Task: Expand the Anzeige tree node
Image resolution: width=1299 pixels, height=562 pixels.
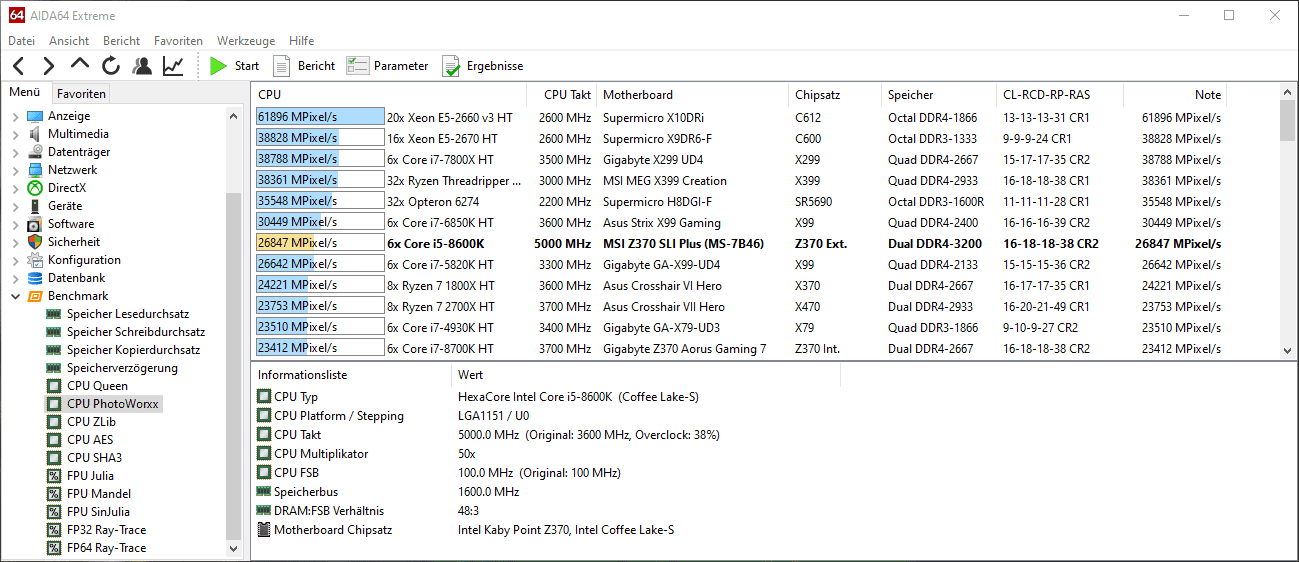Action: (15, 116)
